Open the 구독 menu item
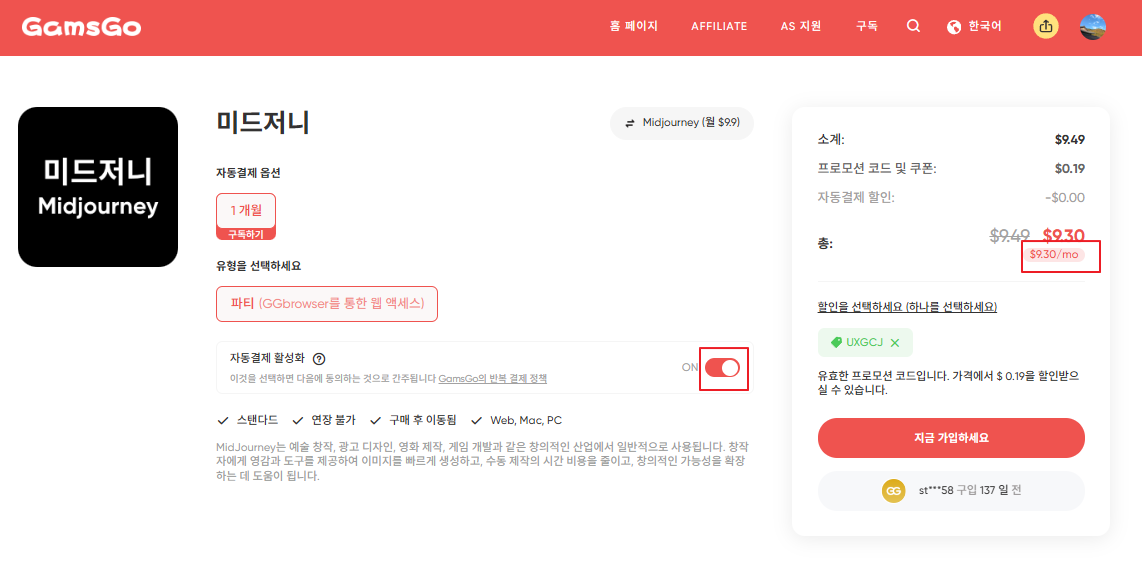The height and width of the screenshot is (569, 1142). pos(867,26)
